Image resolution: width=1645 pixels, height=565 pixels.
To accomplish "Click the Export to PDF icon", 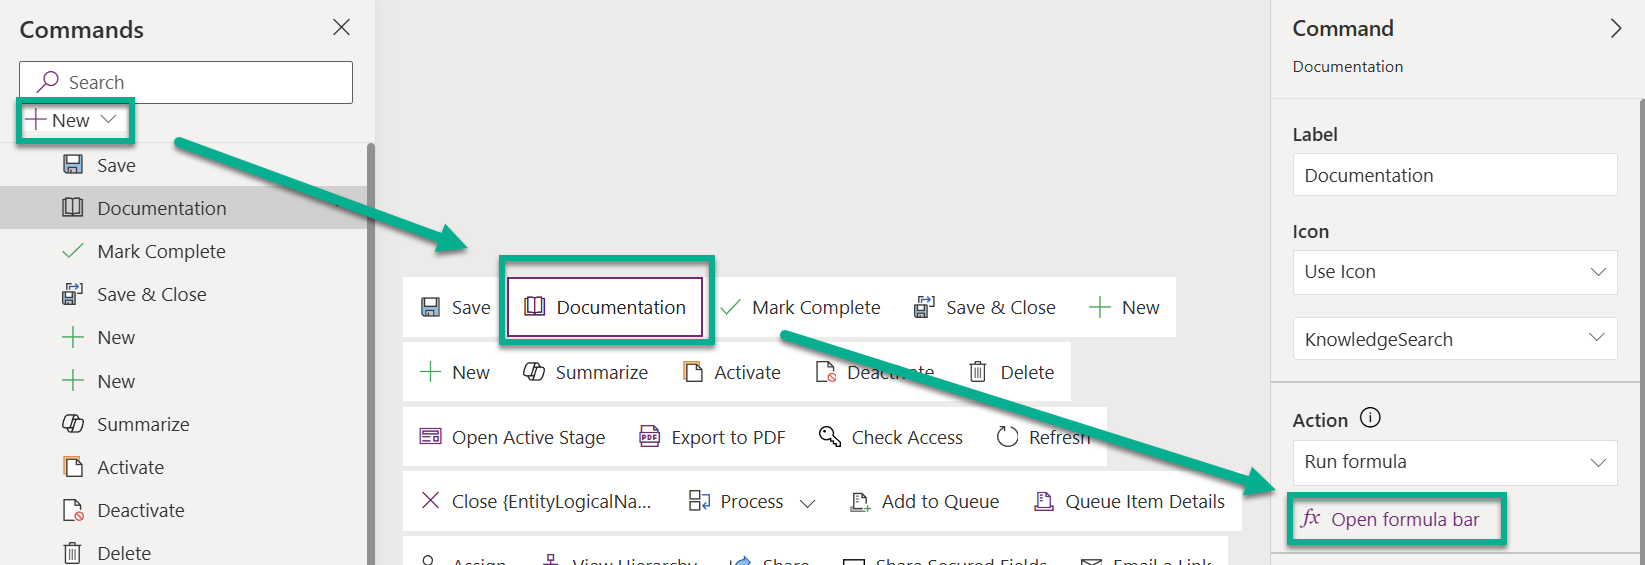I will click(x=650, y=437).
